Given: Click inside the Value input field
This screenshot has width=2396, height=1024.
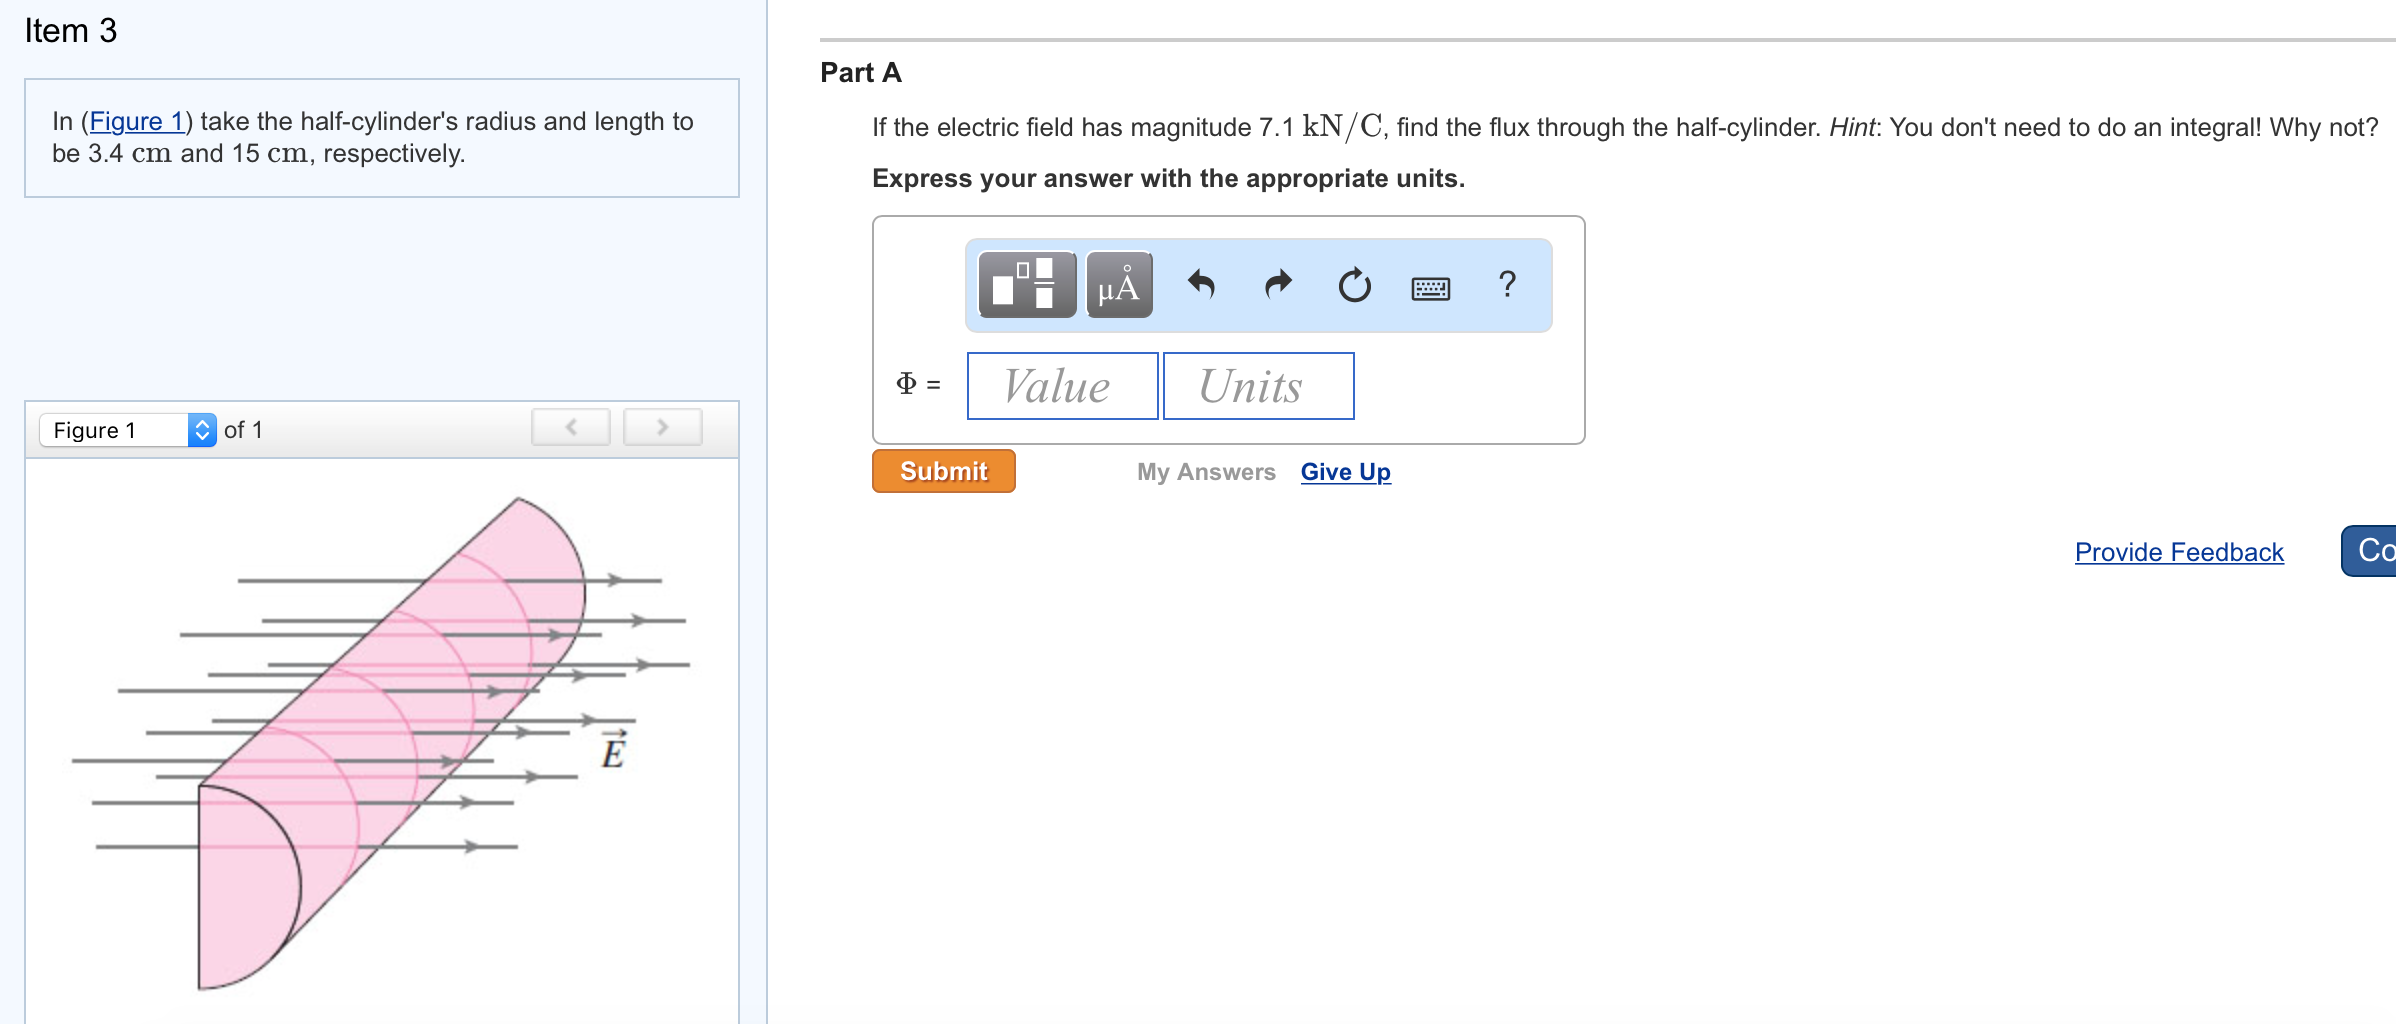Looking at the screenshot, I should tap(1061, 386).
